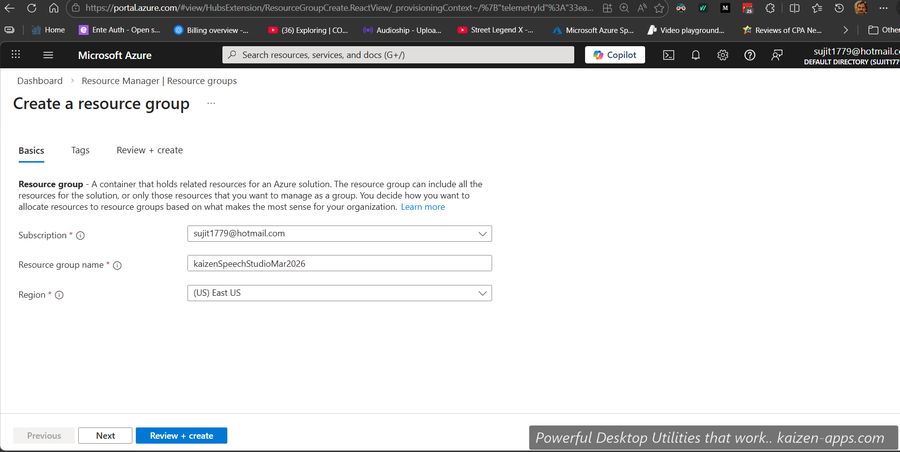This screenshot has width=900, height=452.
Task: Open Other favorites folder
Action: (883, 30)
